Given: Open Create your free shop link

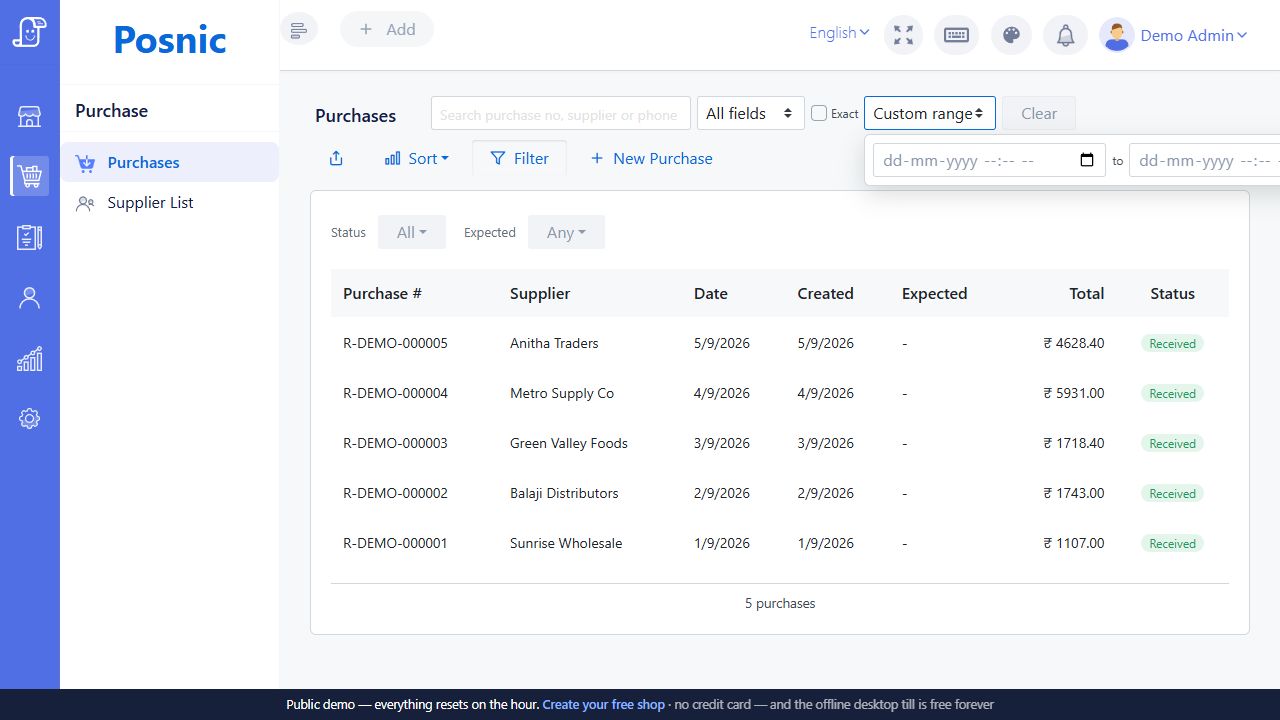Looking at the screenshot, I should pyautogui.click(x=603, y=704).
